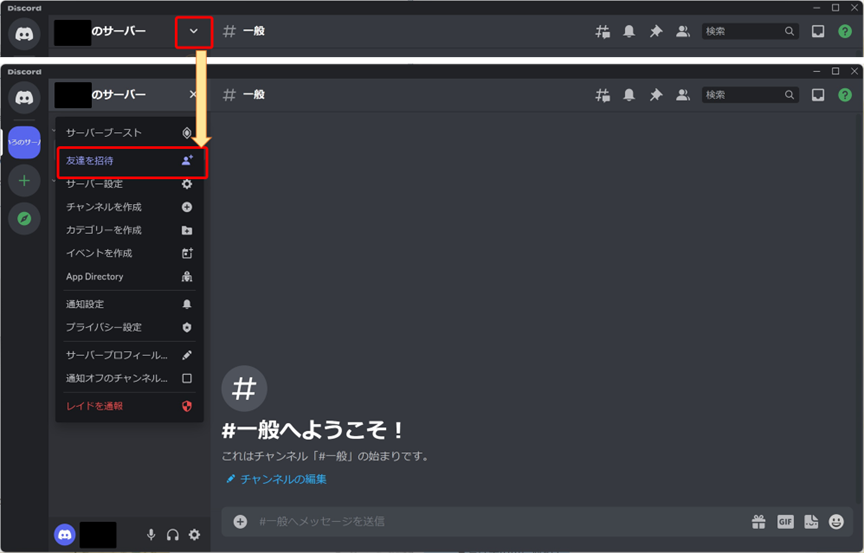Open threads icon in lower window header
Screen dimensions: 864x553
[x=602, y=95]
